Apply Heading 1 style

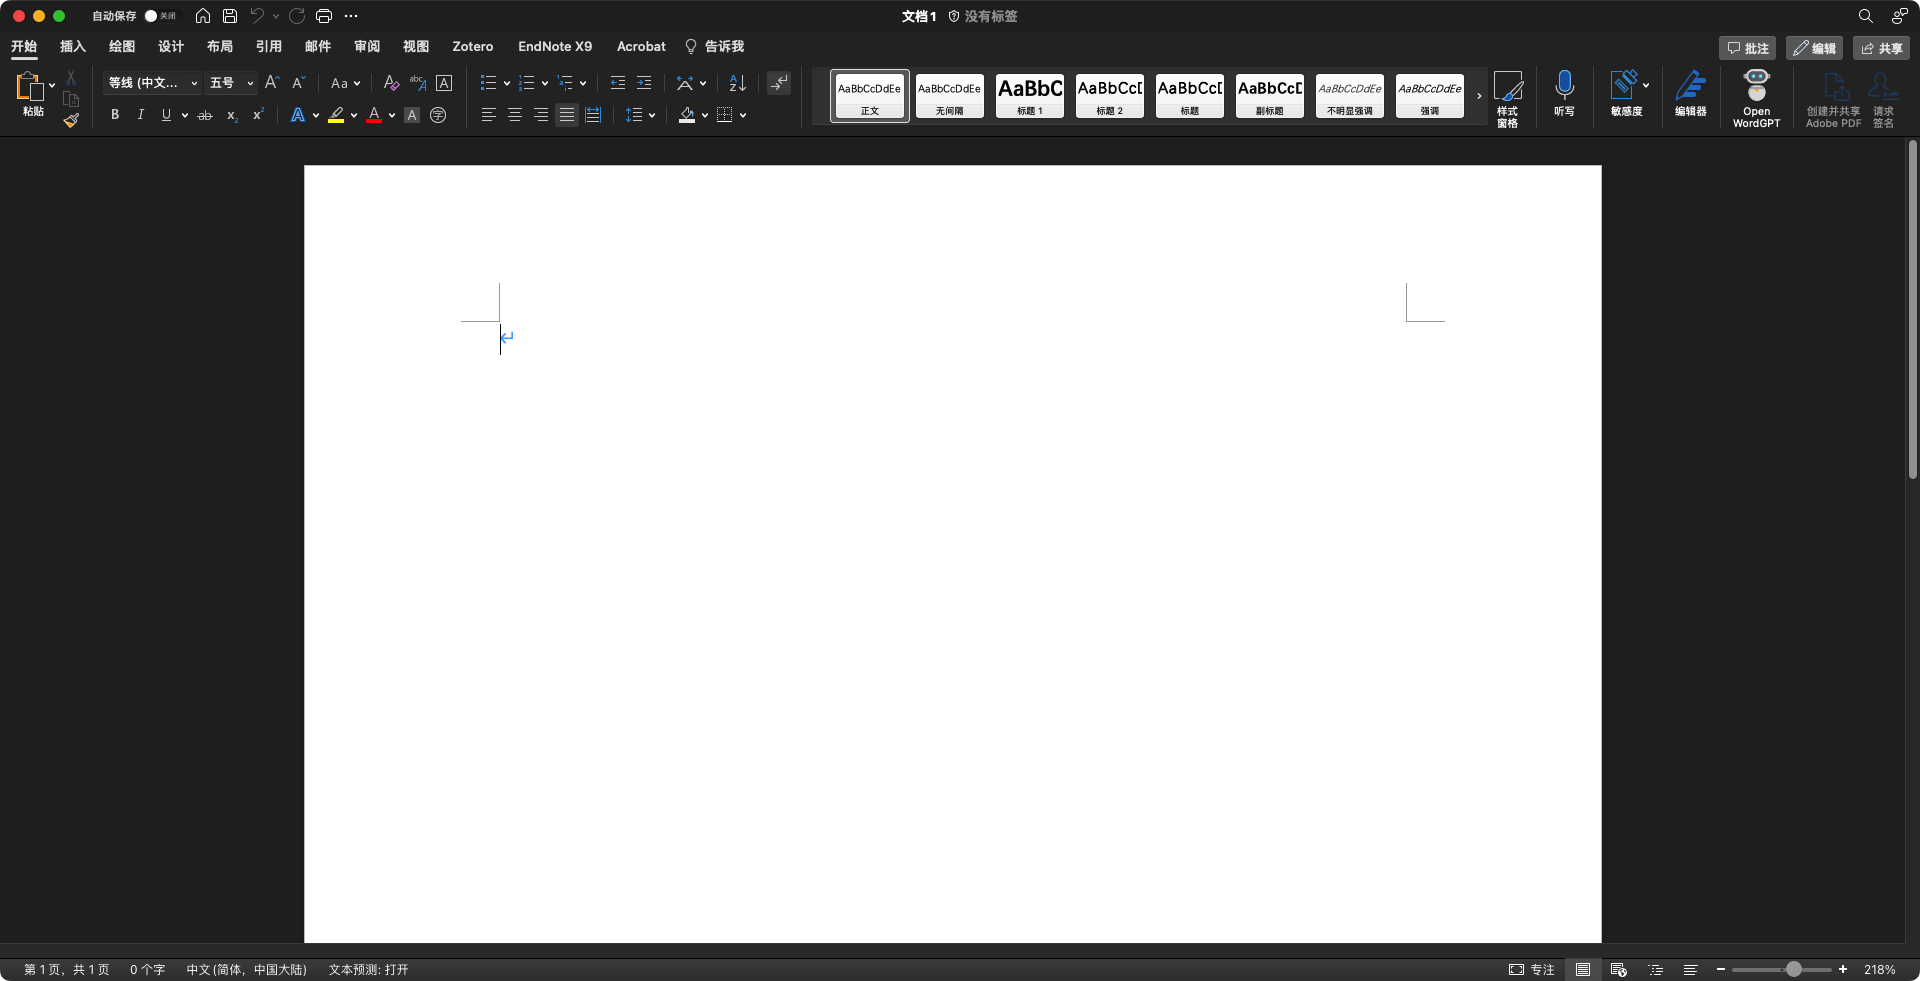(1030, 96)
